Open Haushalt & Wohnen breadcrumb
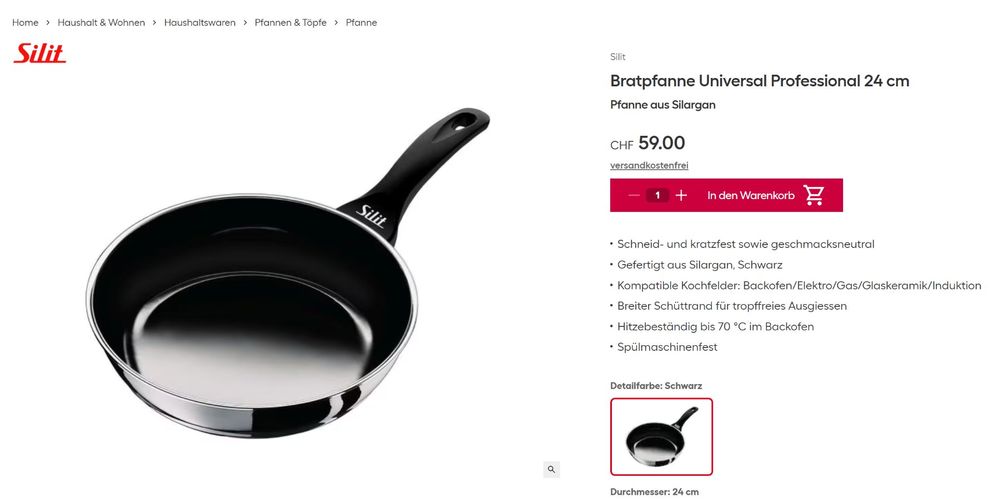Image resolution: width=1000 pixels, height=500 pixels. (x=101, y=22)
